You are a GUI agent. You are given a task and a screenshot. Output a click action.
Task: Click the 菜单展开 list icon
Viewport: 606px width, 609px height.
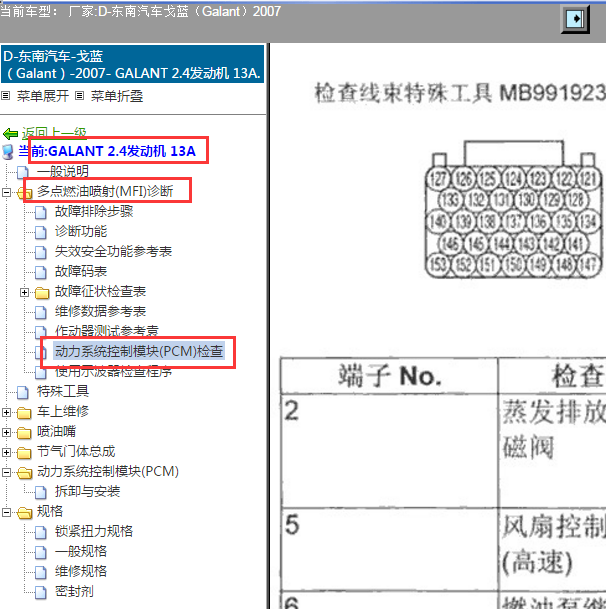pyautogui.click(x=5, y=96)
